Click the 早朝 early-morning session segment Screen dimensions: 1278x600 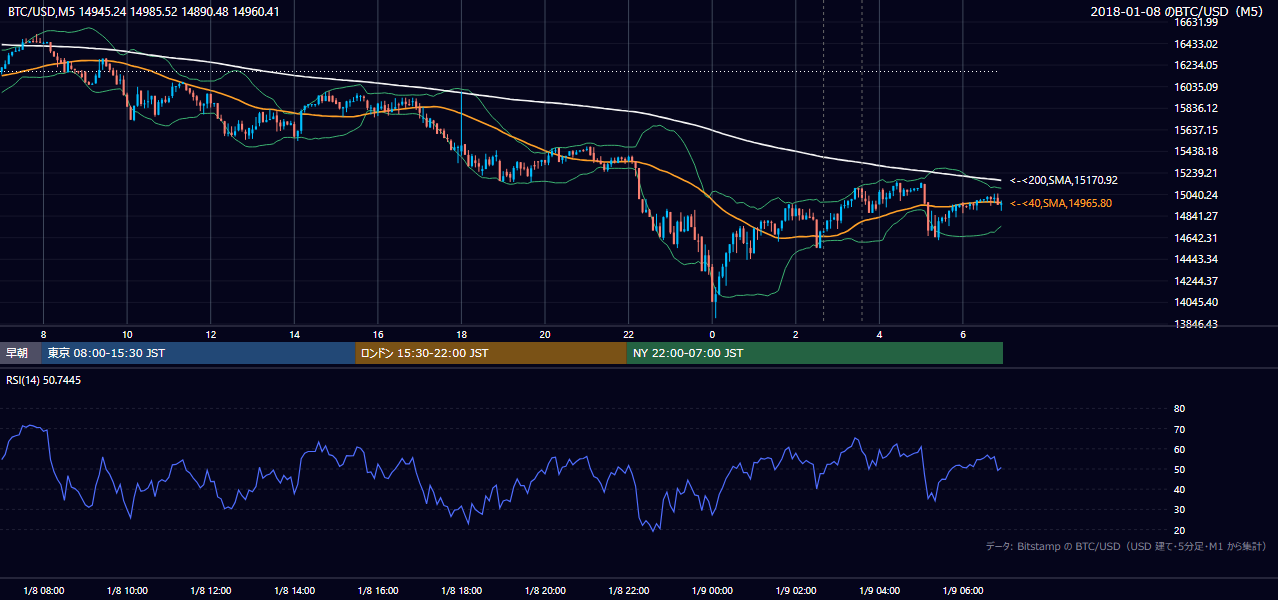[20, 353]
